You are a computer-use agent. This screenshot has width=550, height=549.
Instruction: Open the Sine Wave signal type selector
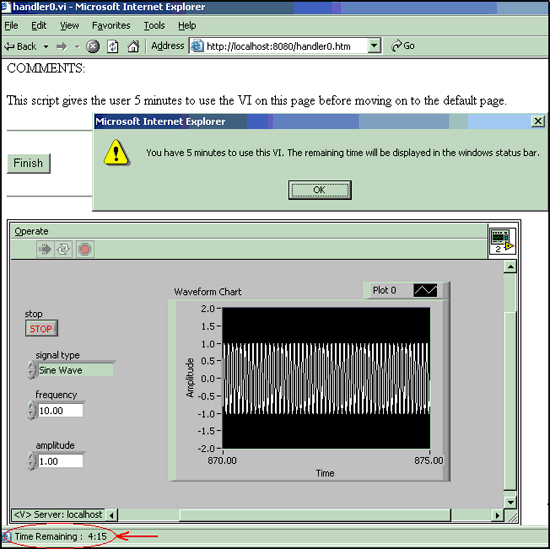coord(75,370)
